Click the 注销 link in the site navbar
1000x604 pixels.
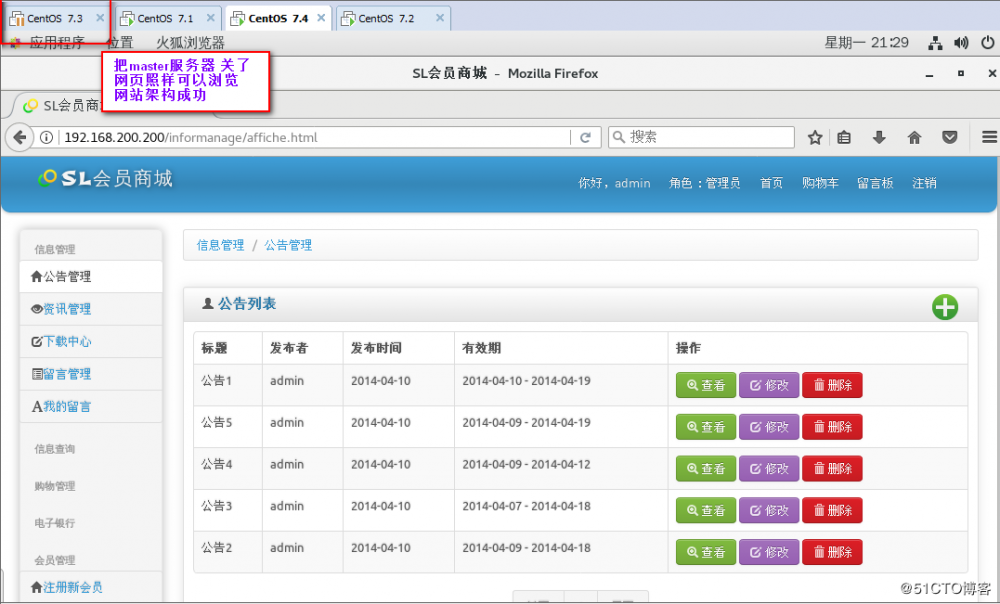(924, 184)
